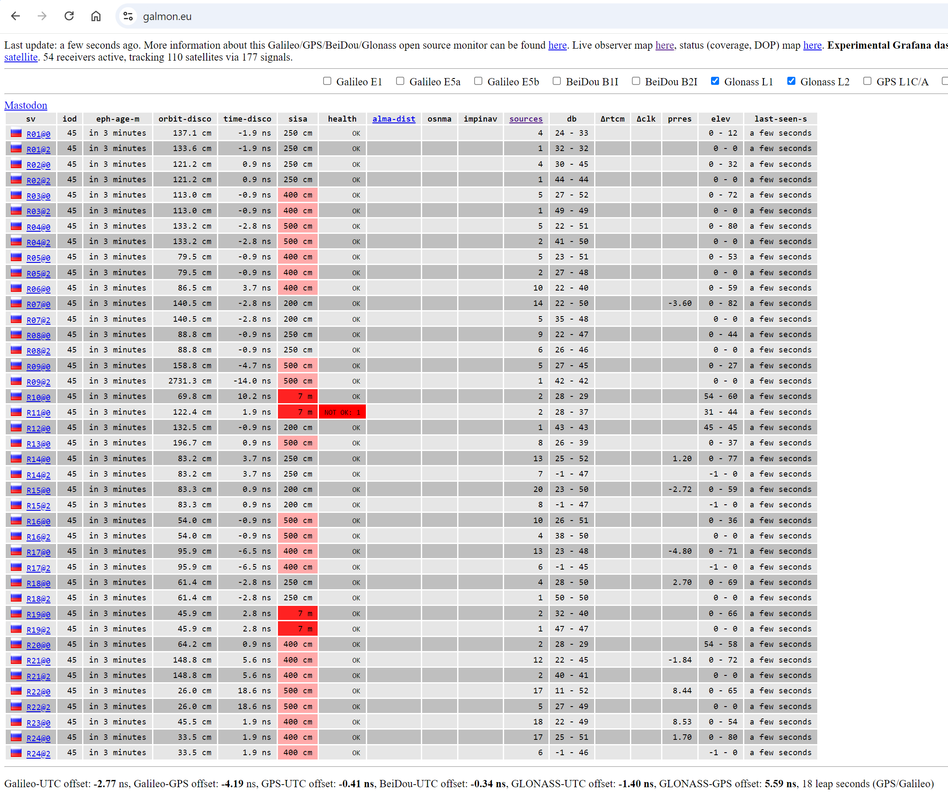948x800 pixels.
Task: Click the 2731.3 cm orbit-disco value
Action: point(189,381)
